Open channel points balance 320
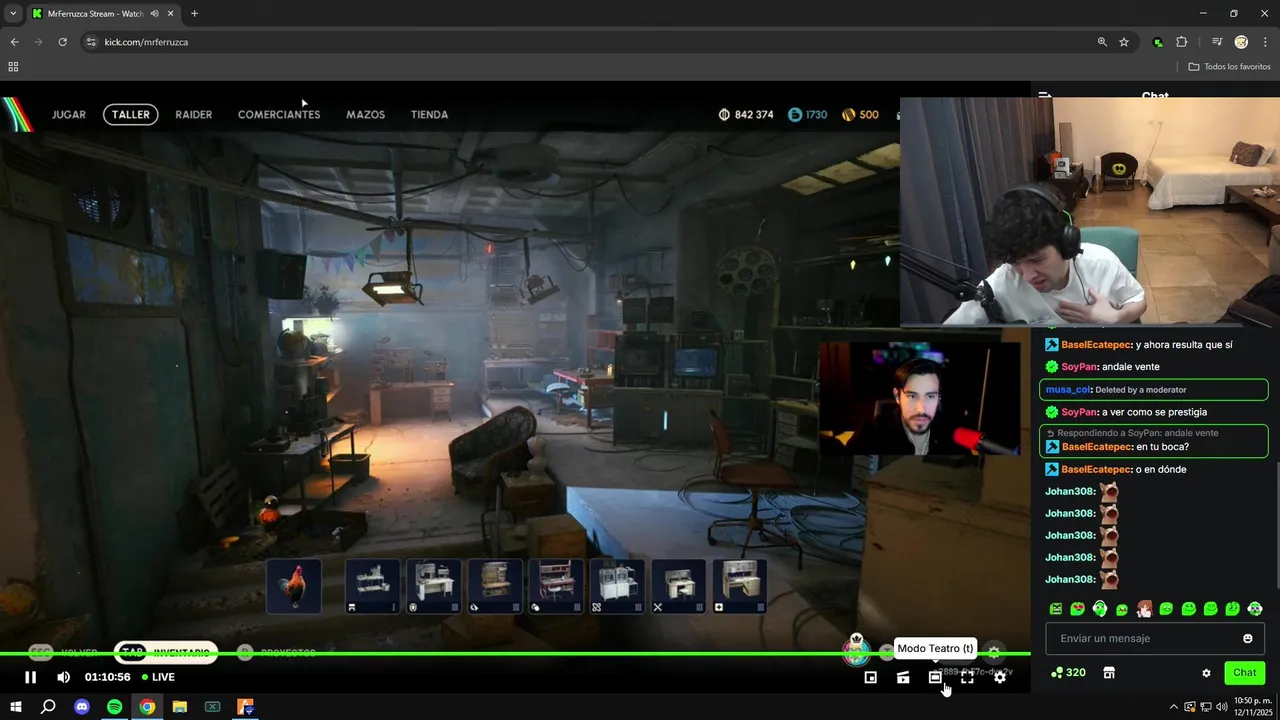 click(1068, 673)
